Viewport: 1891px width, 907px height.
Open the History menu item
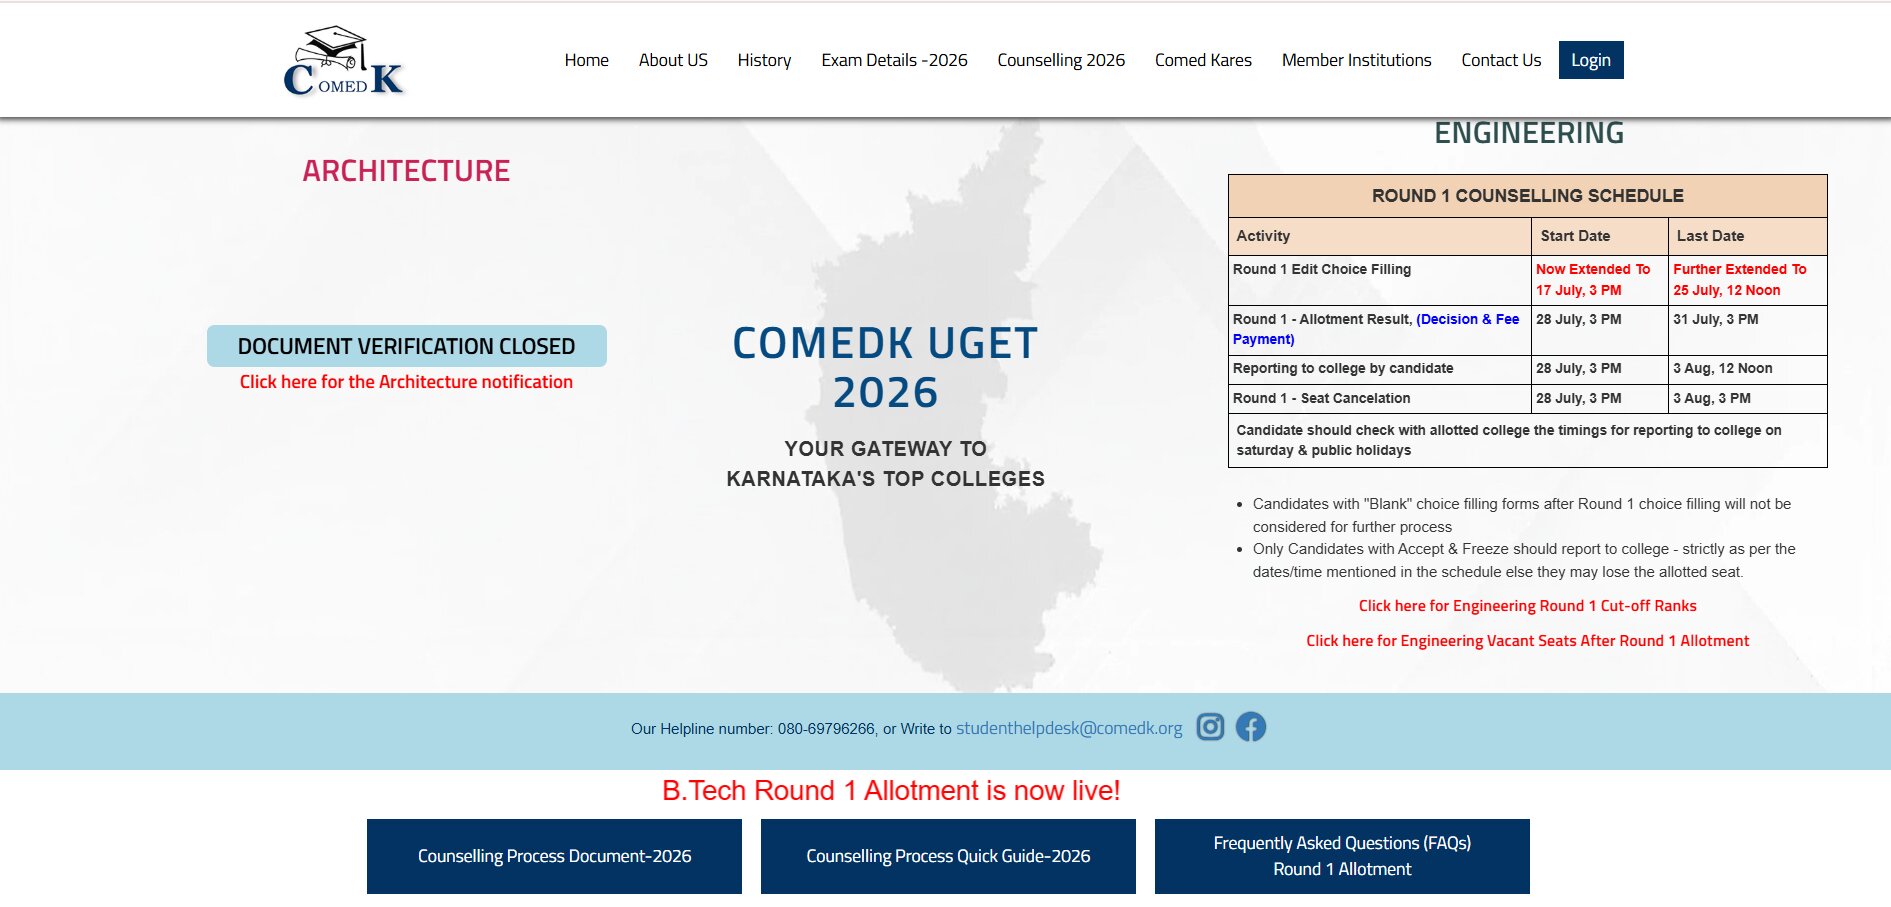click(764, 60)
